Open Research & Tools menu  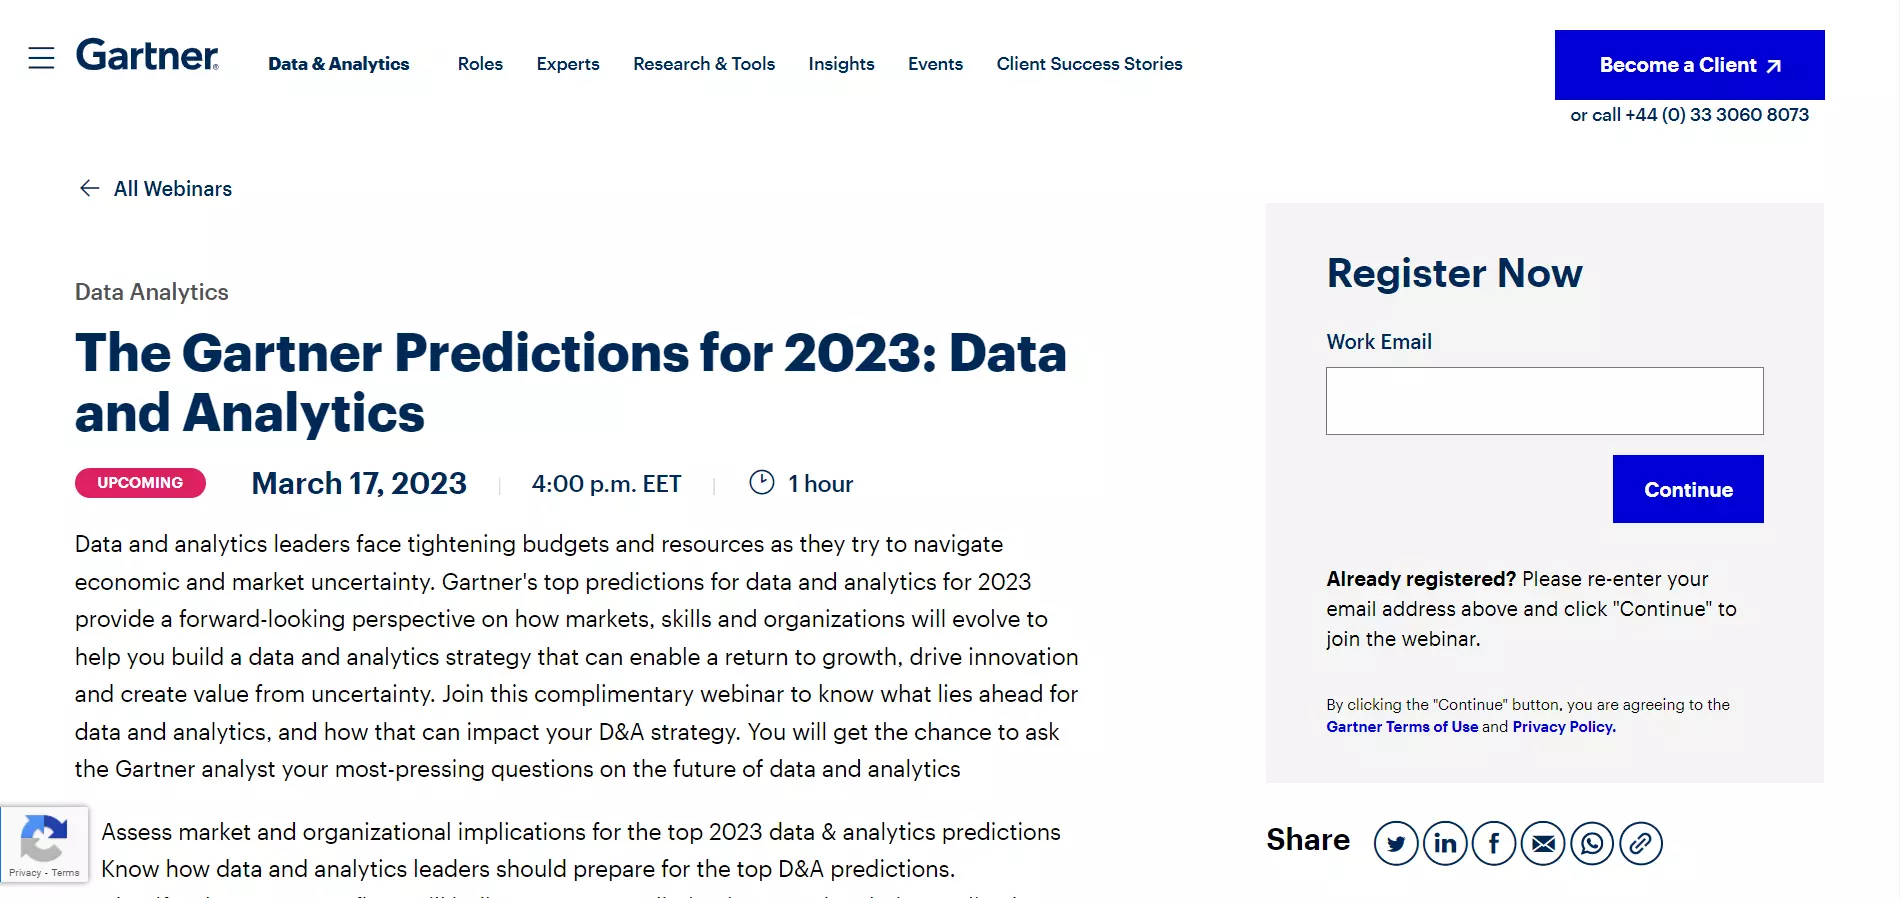click(704, 64)
